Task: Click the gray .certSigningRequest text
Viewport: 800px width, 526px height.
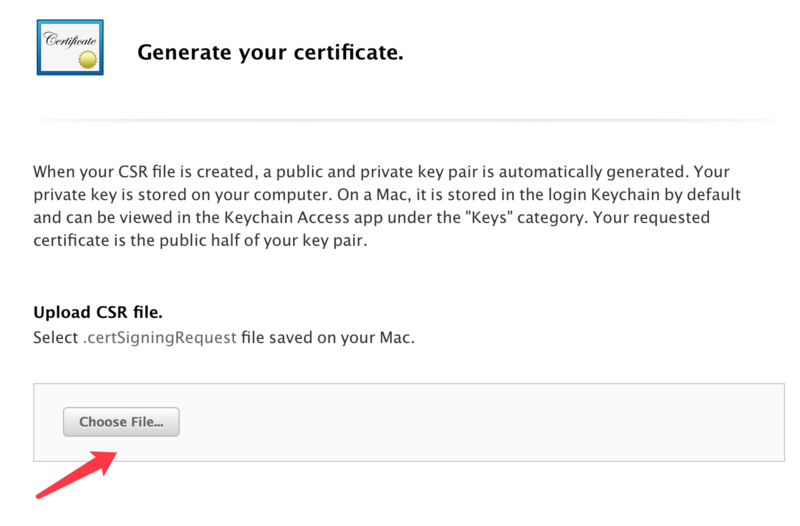Action: (160, 338)
